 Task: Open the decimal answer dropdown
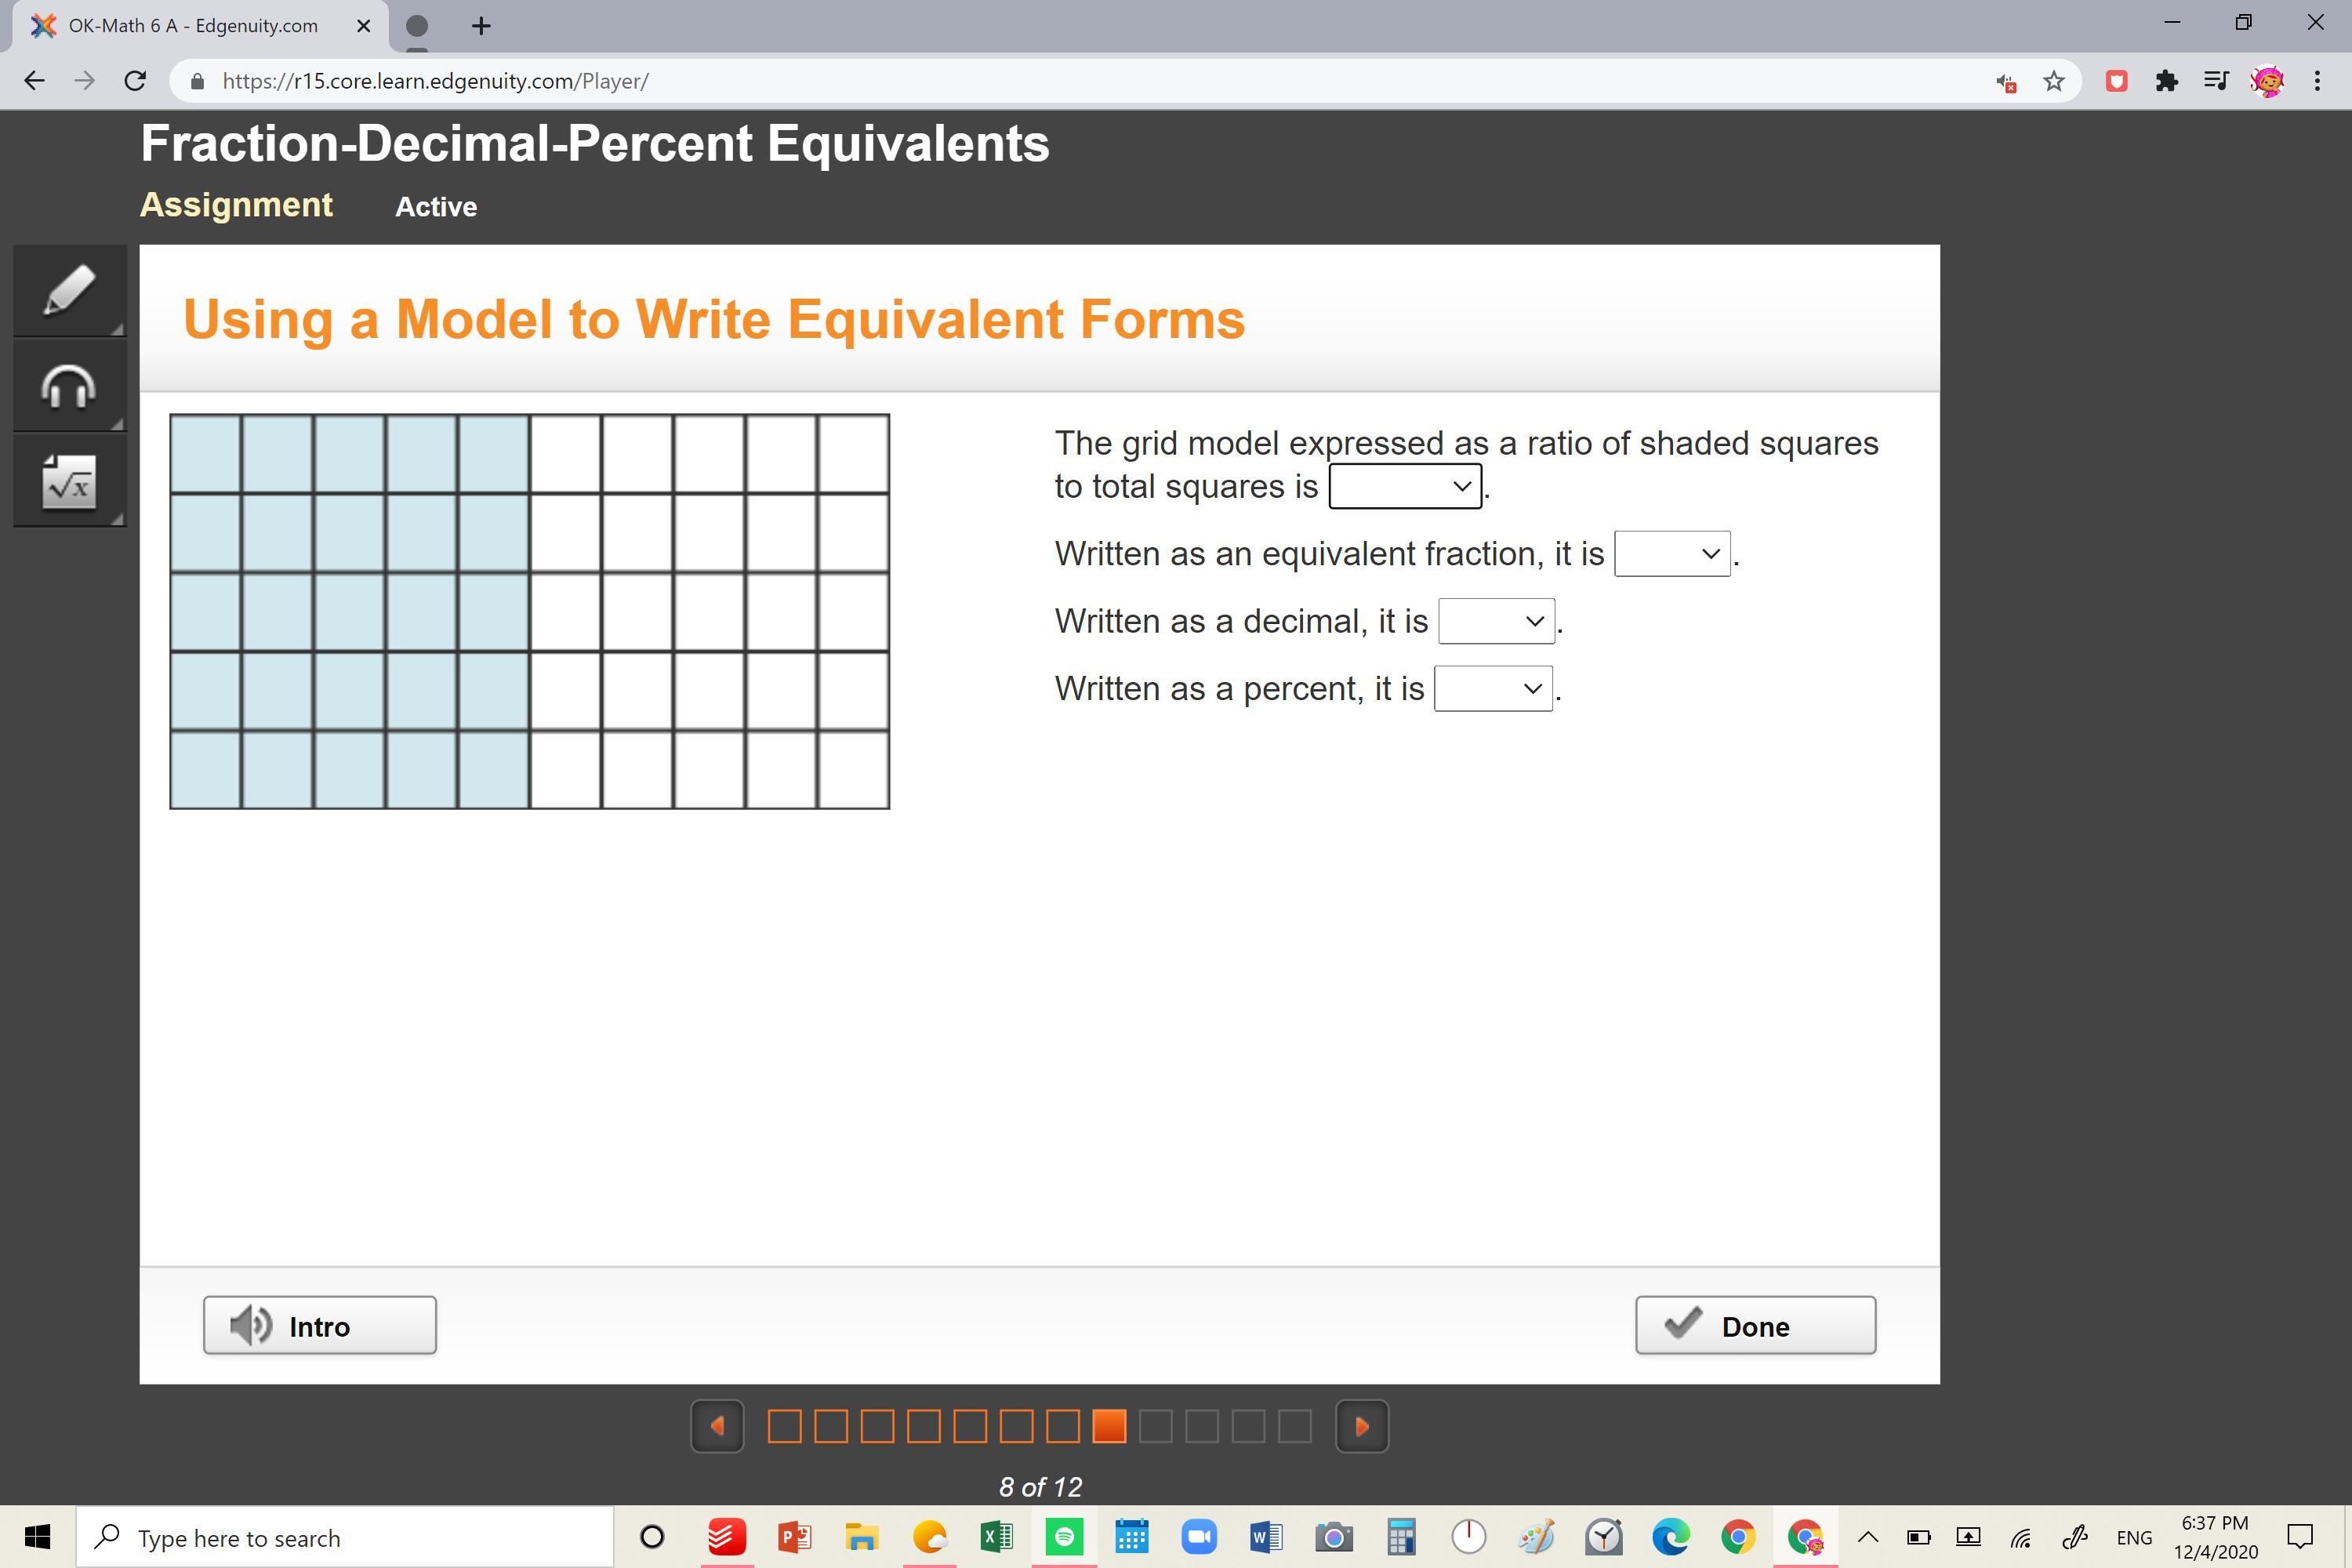[x=1495, y=621]
